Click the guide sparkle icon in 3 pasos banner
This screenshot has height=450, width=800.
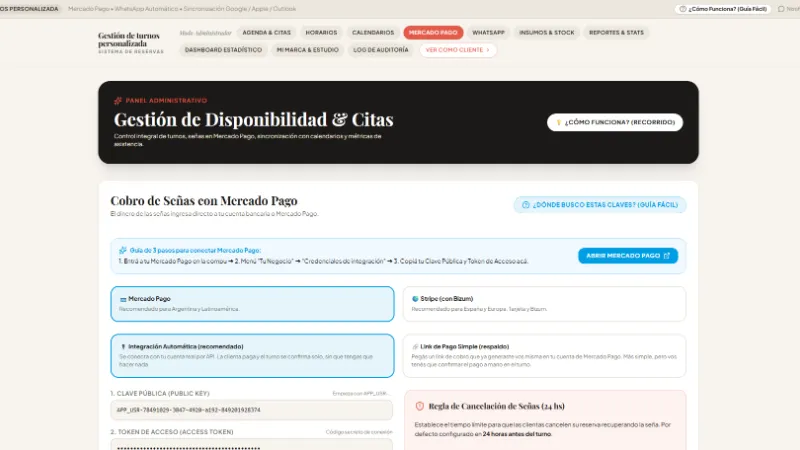(x=122, y=251)
